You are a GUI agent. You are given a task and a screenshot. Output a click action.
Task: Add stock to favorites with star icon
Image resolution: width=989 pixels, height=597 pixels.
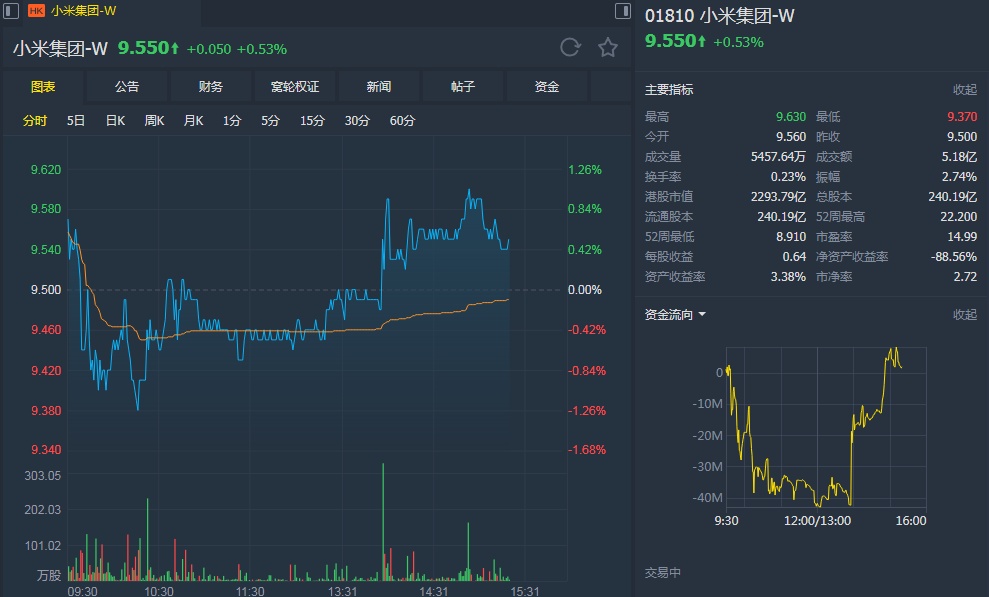pos(608,47)
